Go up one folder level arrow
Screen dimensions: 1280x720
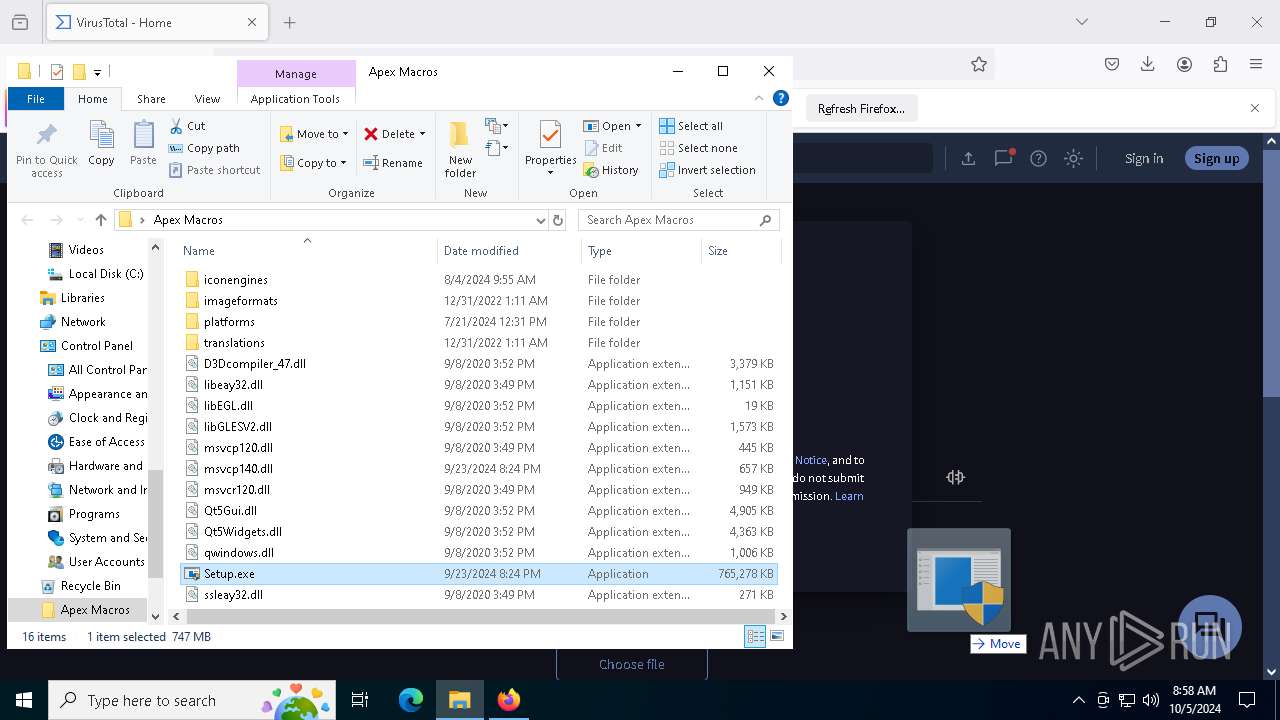point(100,220)
